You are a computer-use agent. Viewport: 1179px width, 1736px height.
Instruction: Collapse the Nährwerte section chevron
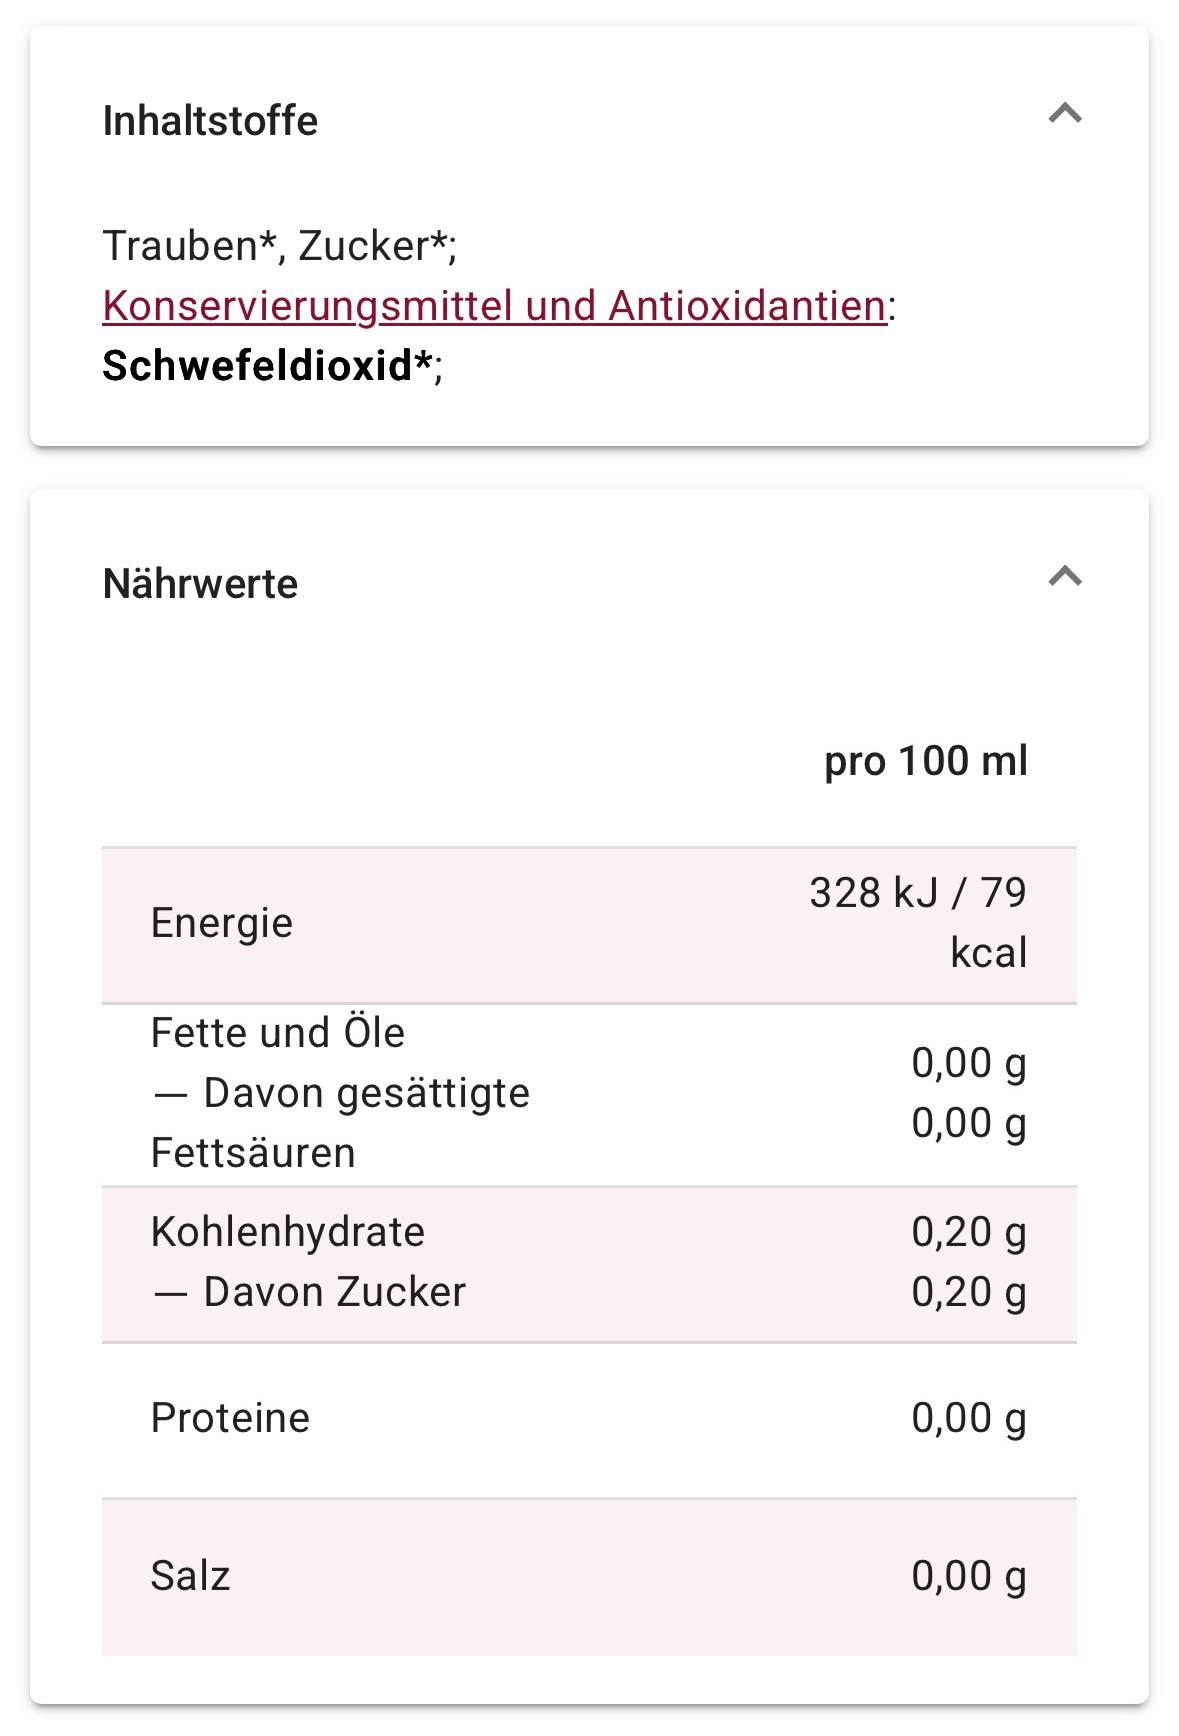pos(1065,576)
